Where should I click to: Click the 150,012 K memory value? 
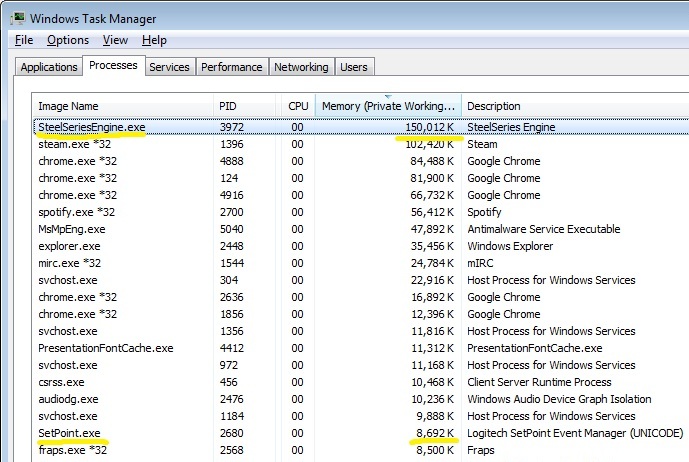pos(429,127)
